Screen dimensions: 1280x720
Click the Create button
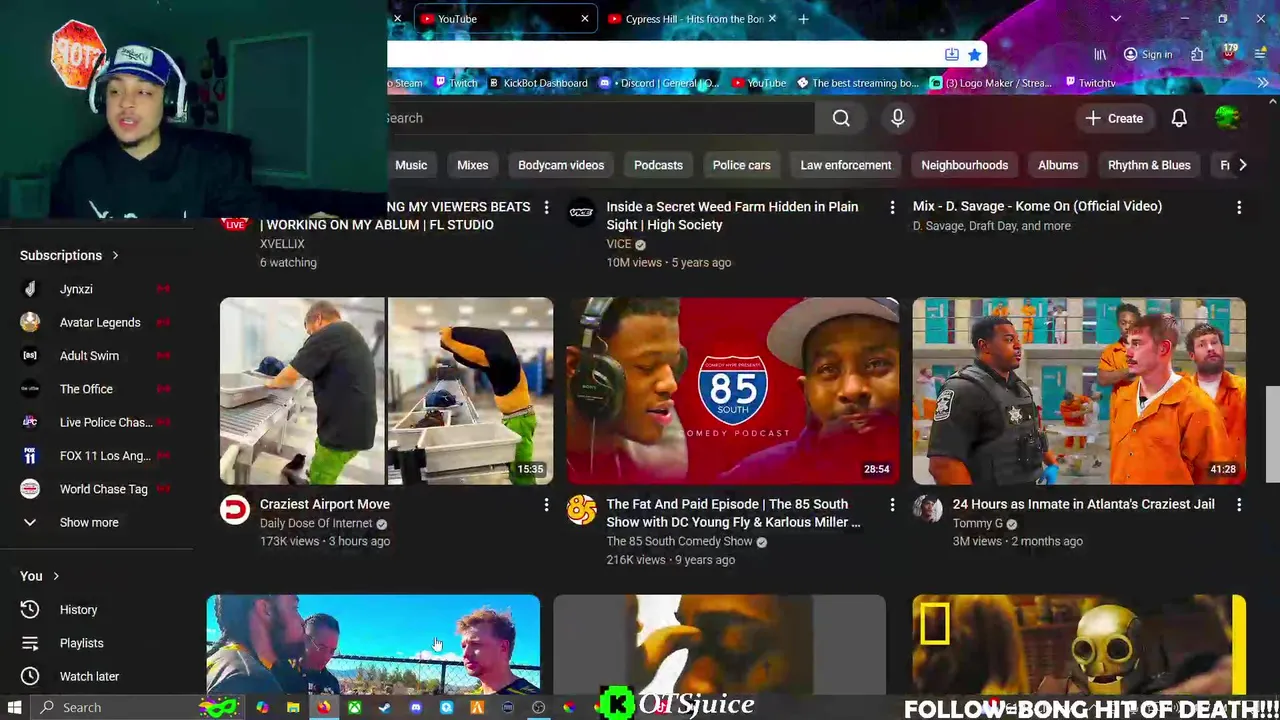coord(1114,118)
